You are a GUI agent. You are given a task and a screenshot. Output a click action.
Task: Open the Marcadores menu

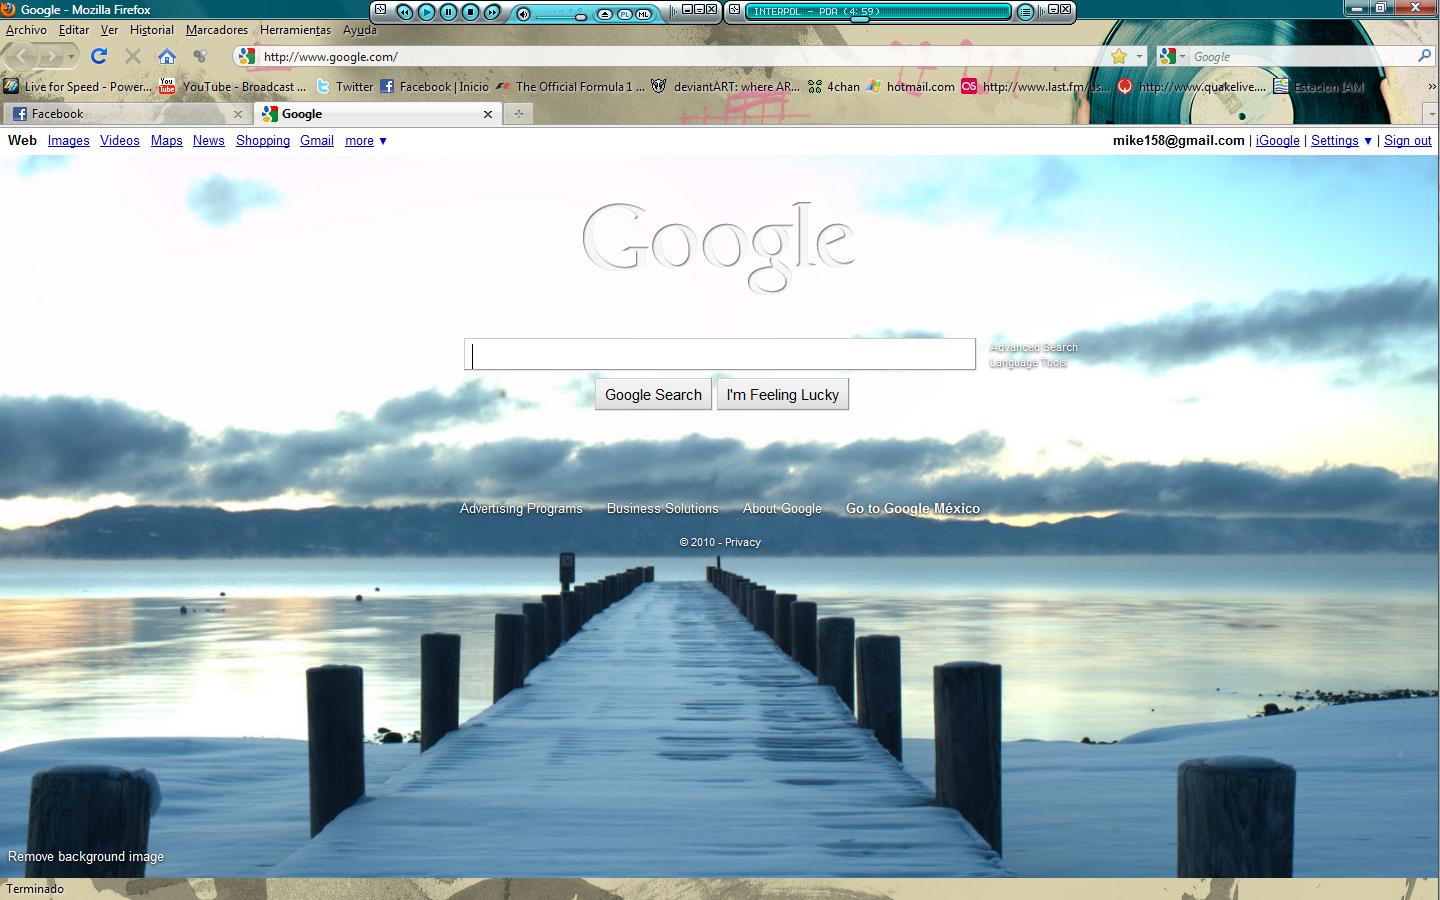[216, 30]
